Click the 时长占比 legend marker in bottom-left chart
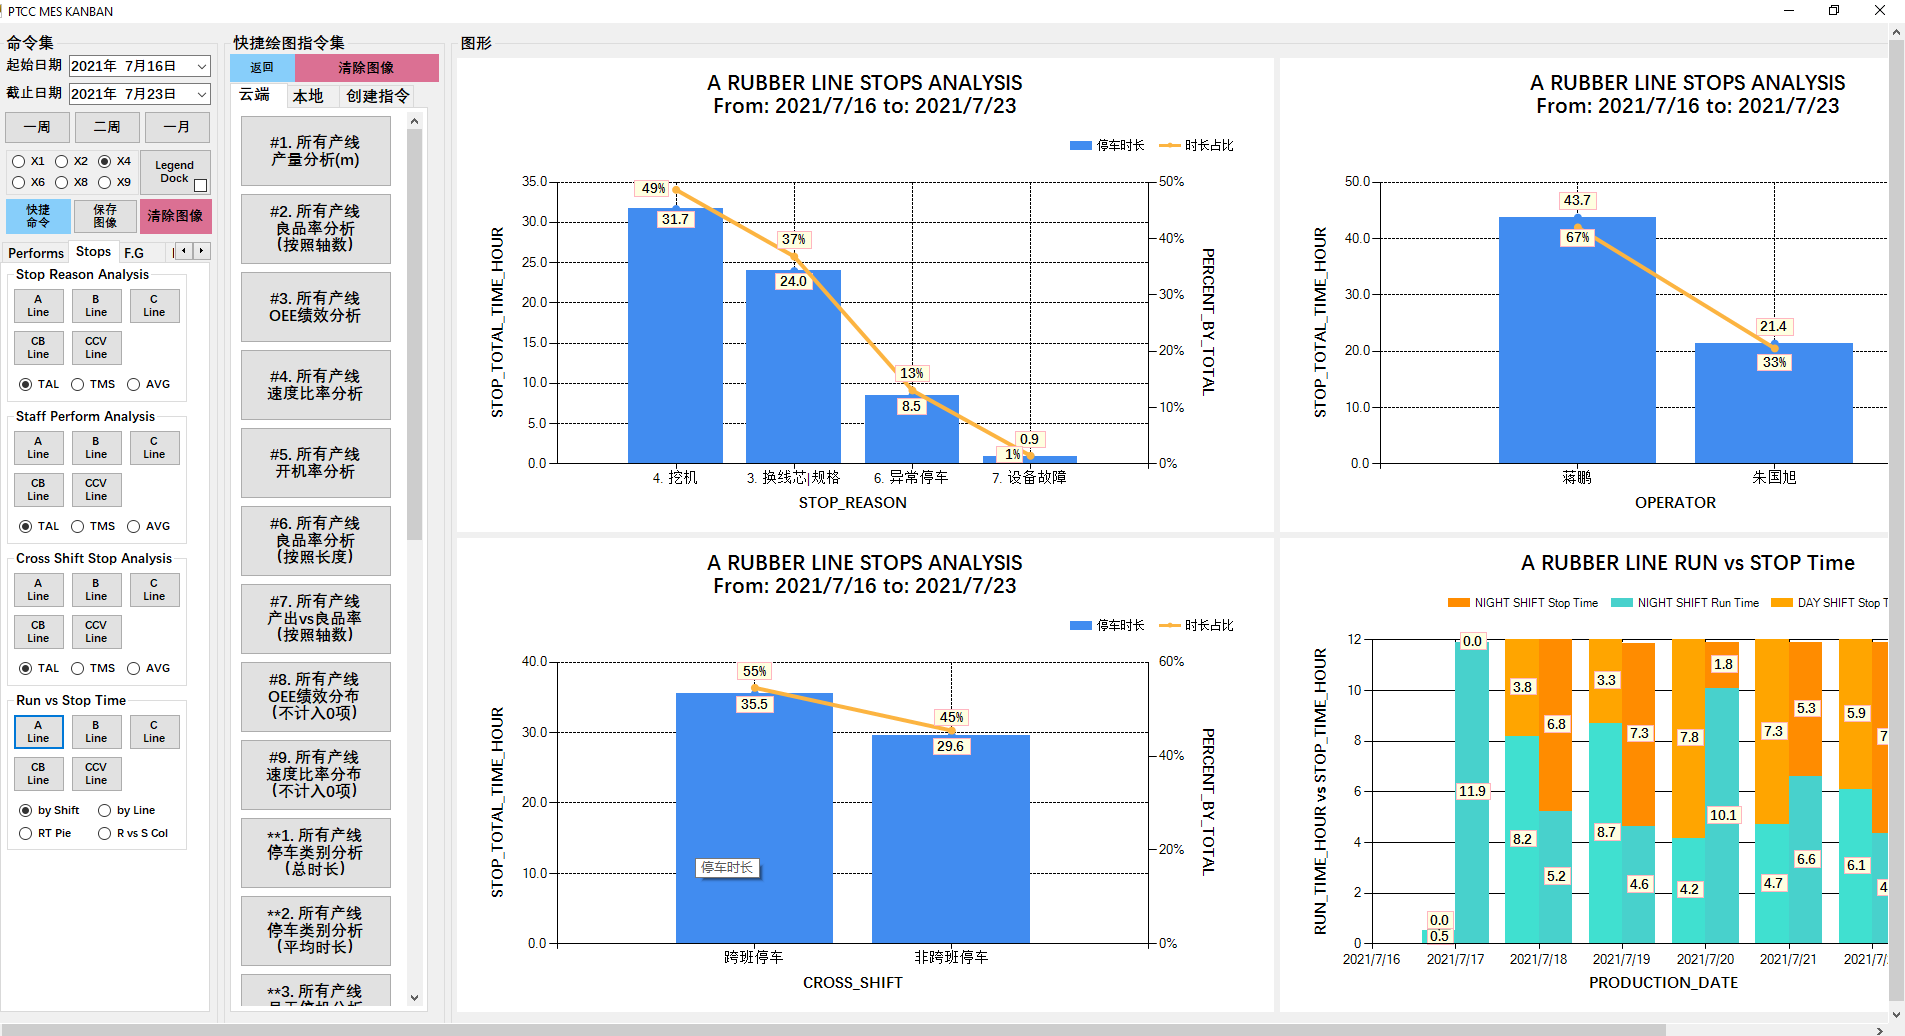 tap(1169, 626)
